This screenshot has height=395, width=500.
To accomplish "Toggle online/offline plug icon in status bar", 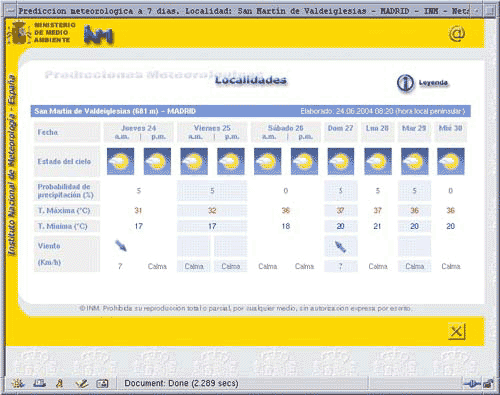I will (473, 384).
